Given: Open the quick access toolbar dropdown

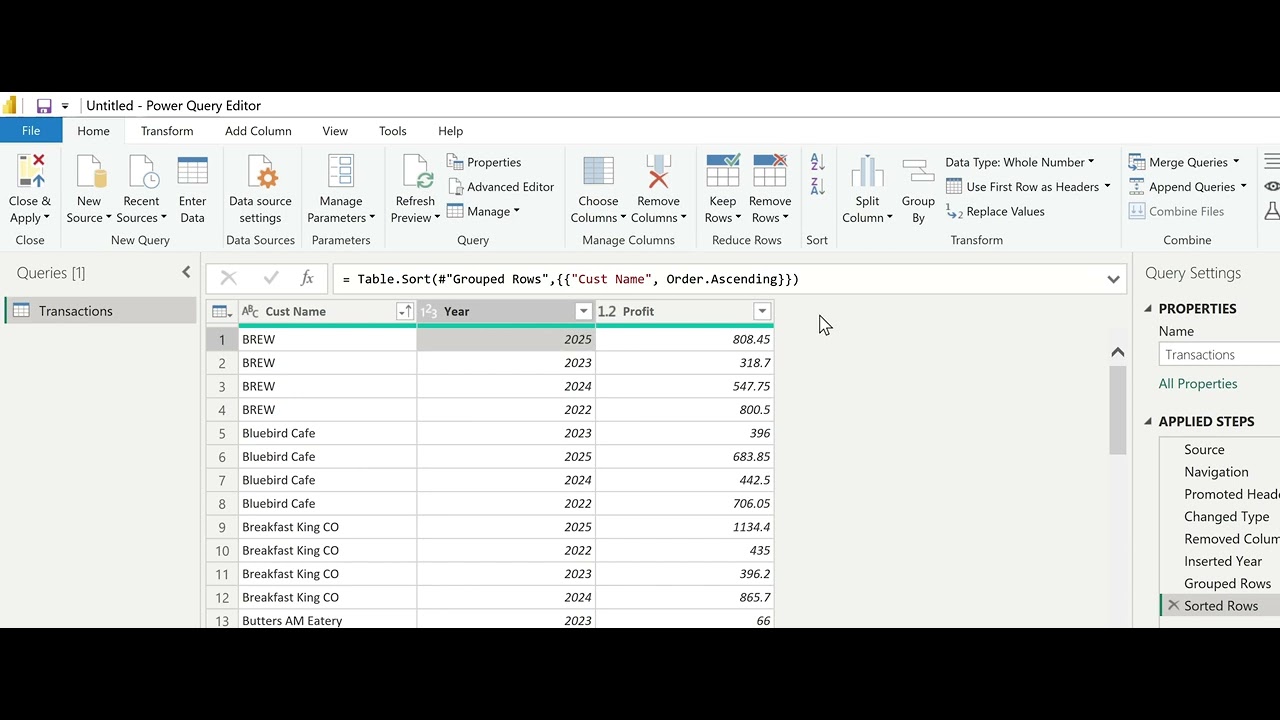Looking at the screenshot, I should point(65,106).
